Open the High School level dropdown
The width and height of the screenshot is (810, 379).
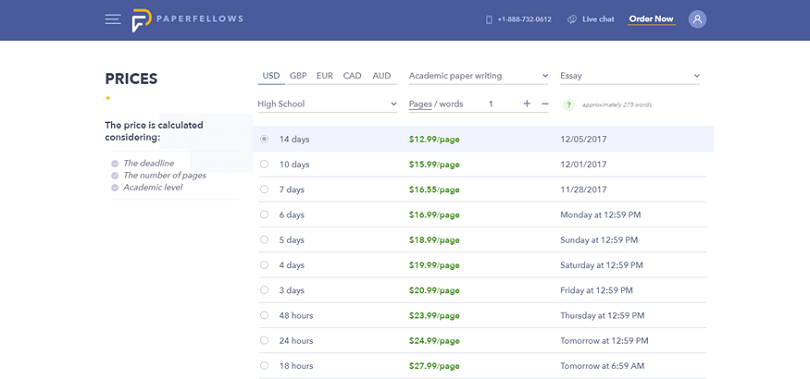[327, 104]
